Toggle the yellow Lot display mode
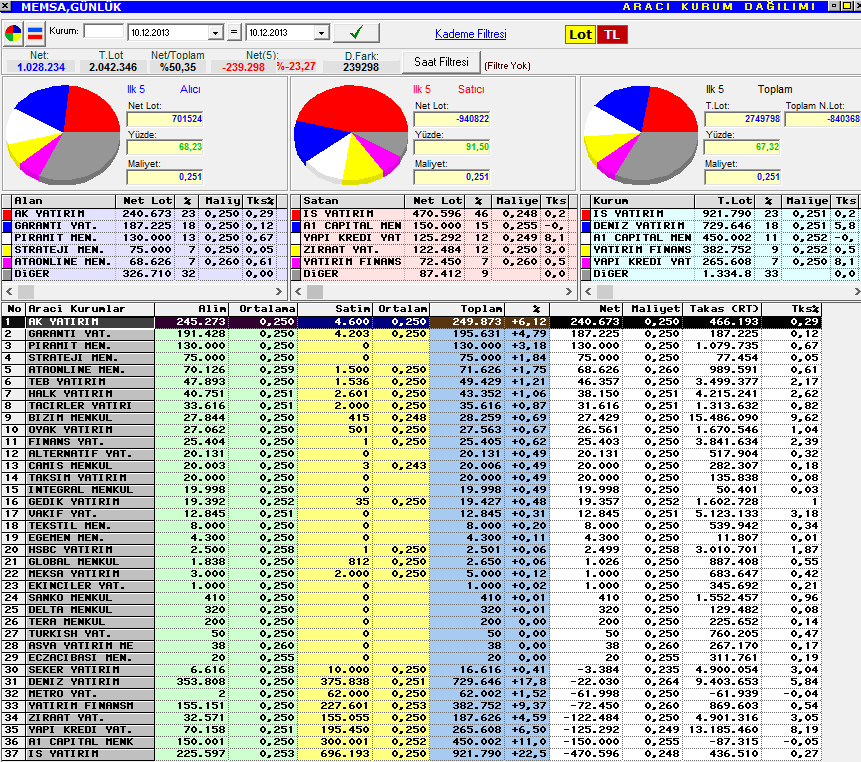This screenshot has height=762, width=861. [x=580, y=35]
